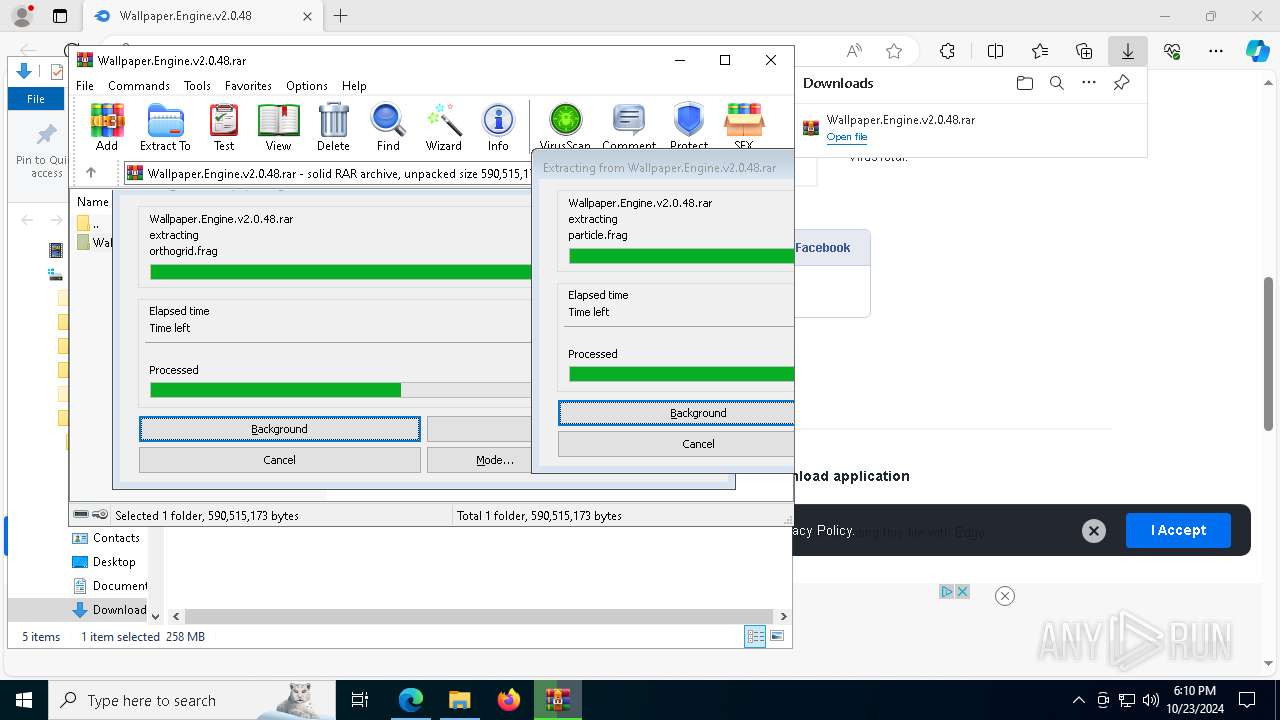
Task: Pin the Downloads panel
Action: [1122, 83]
